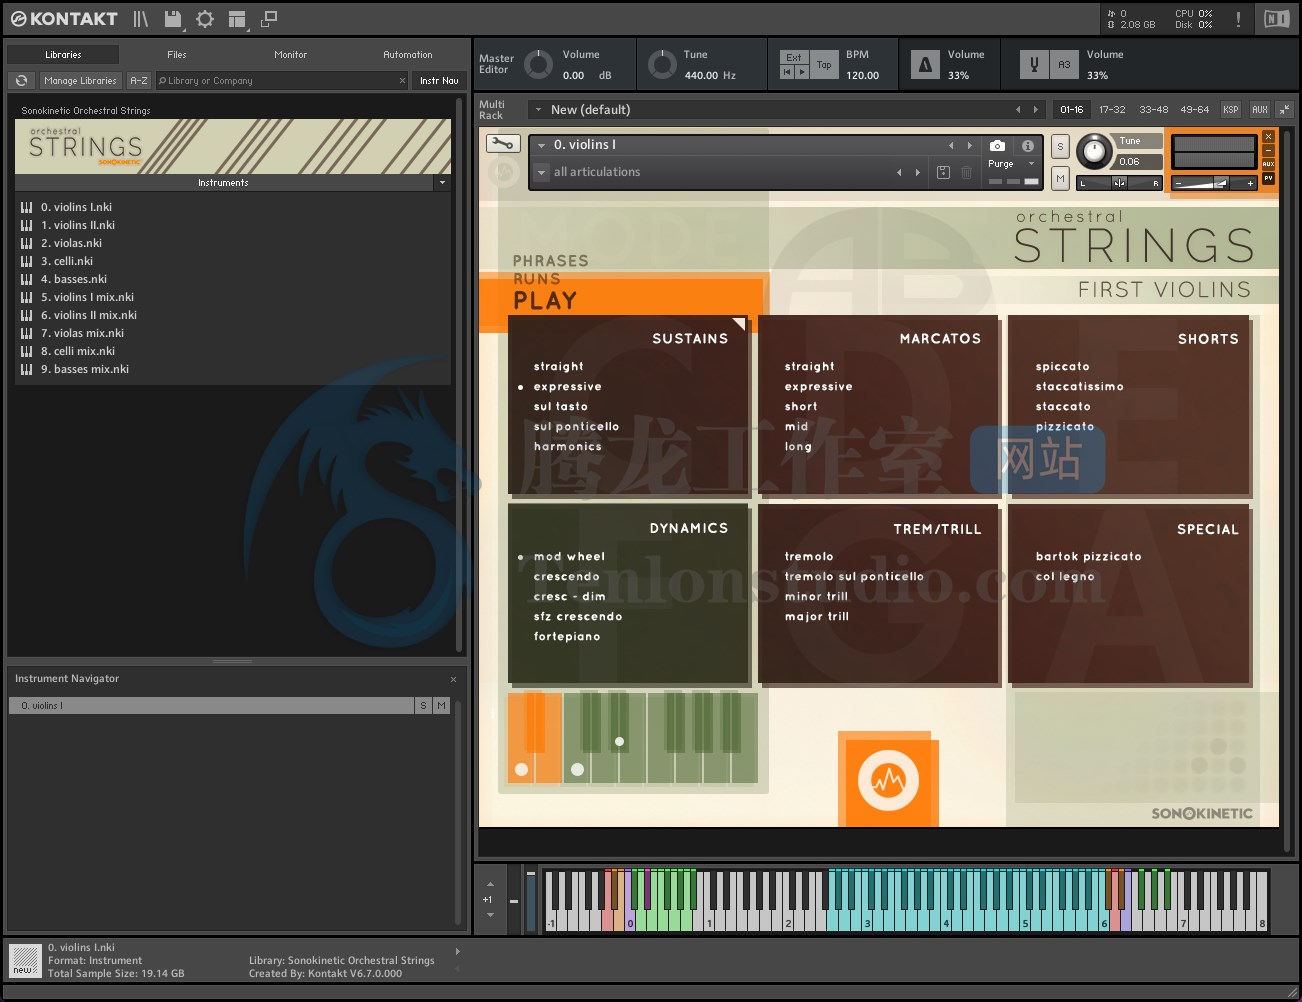Adjust the Master Volume knob
Viewport: 1302px width, 1002px height.
(538, 64)
